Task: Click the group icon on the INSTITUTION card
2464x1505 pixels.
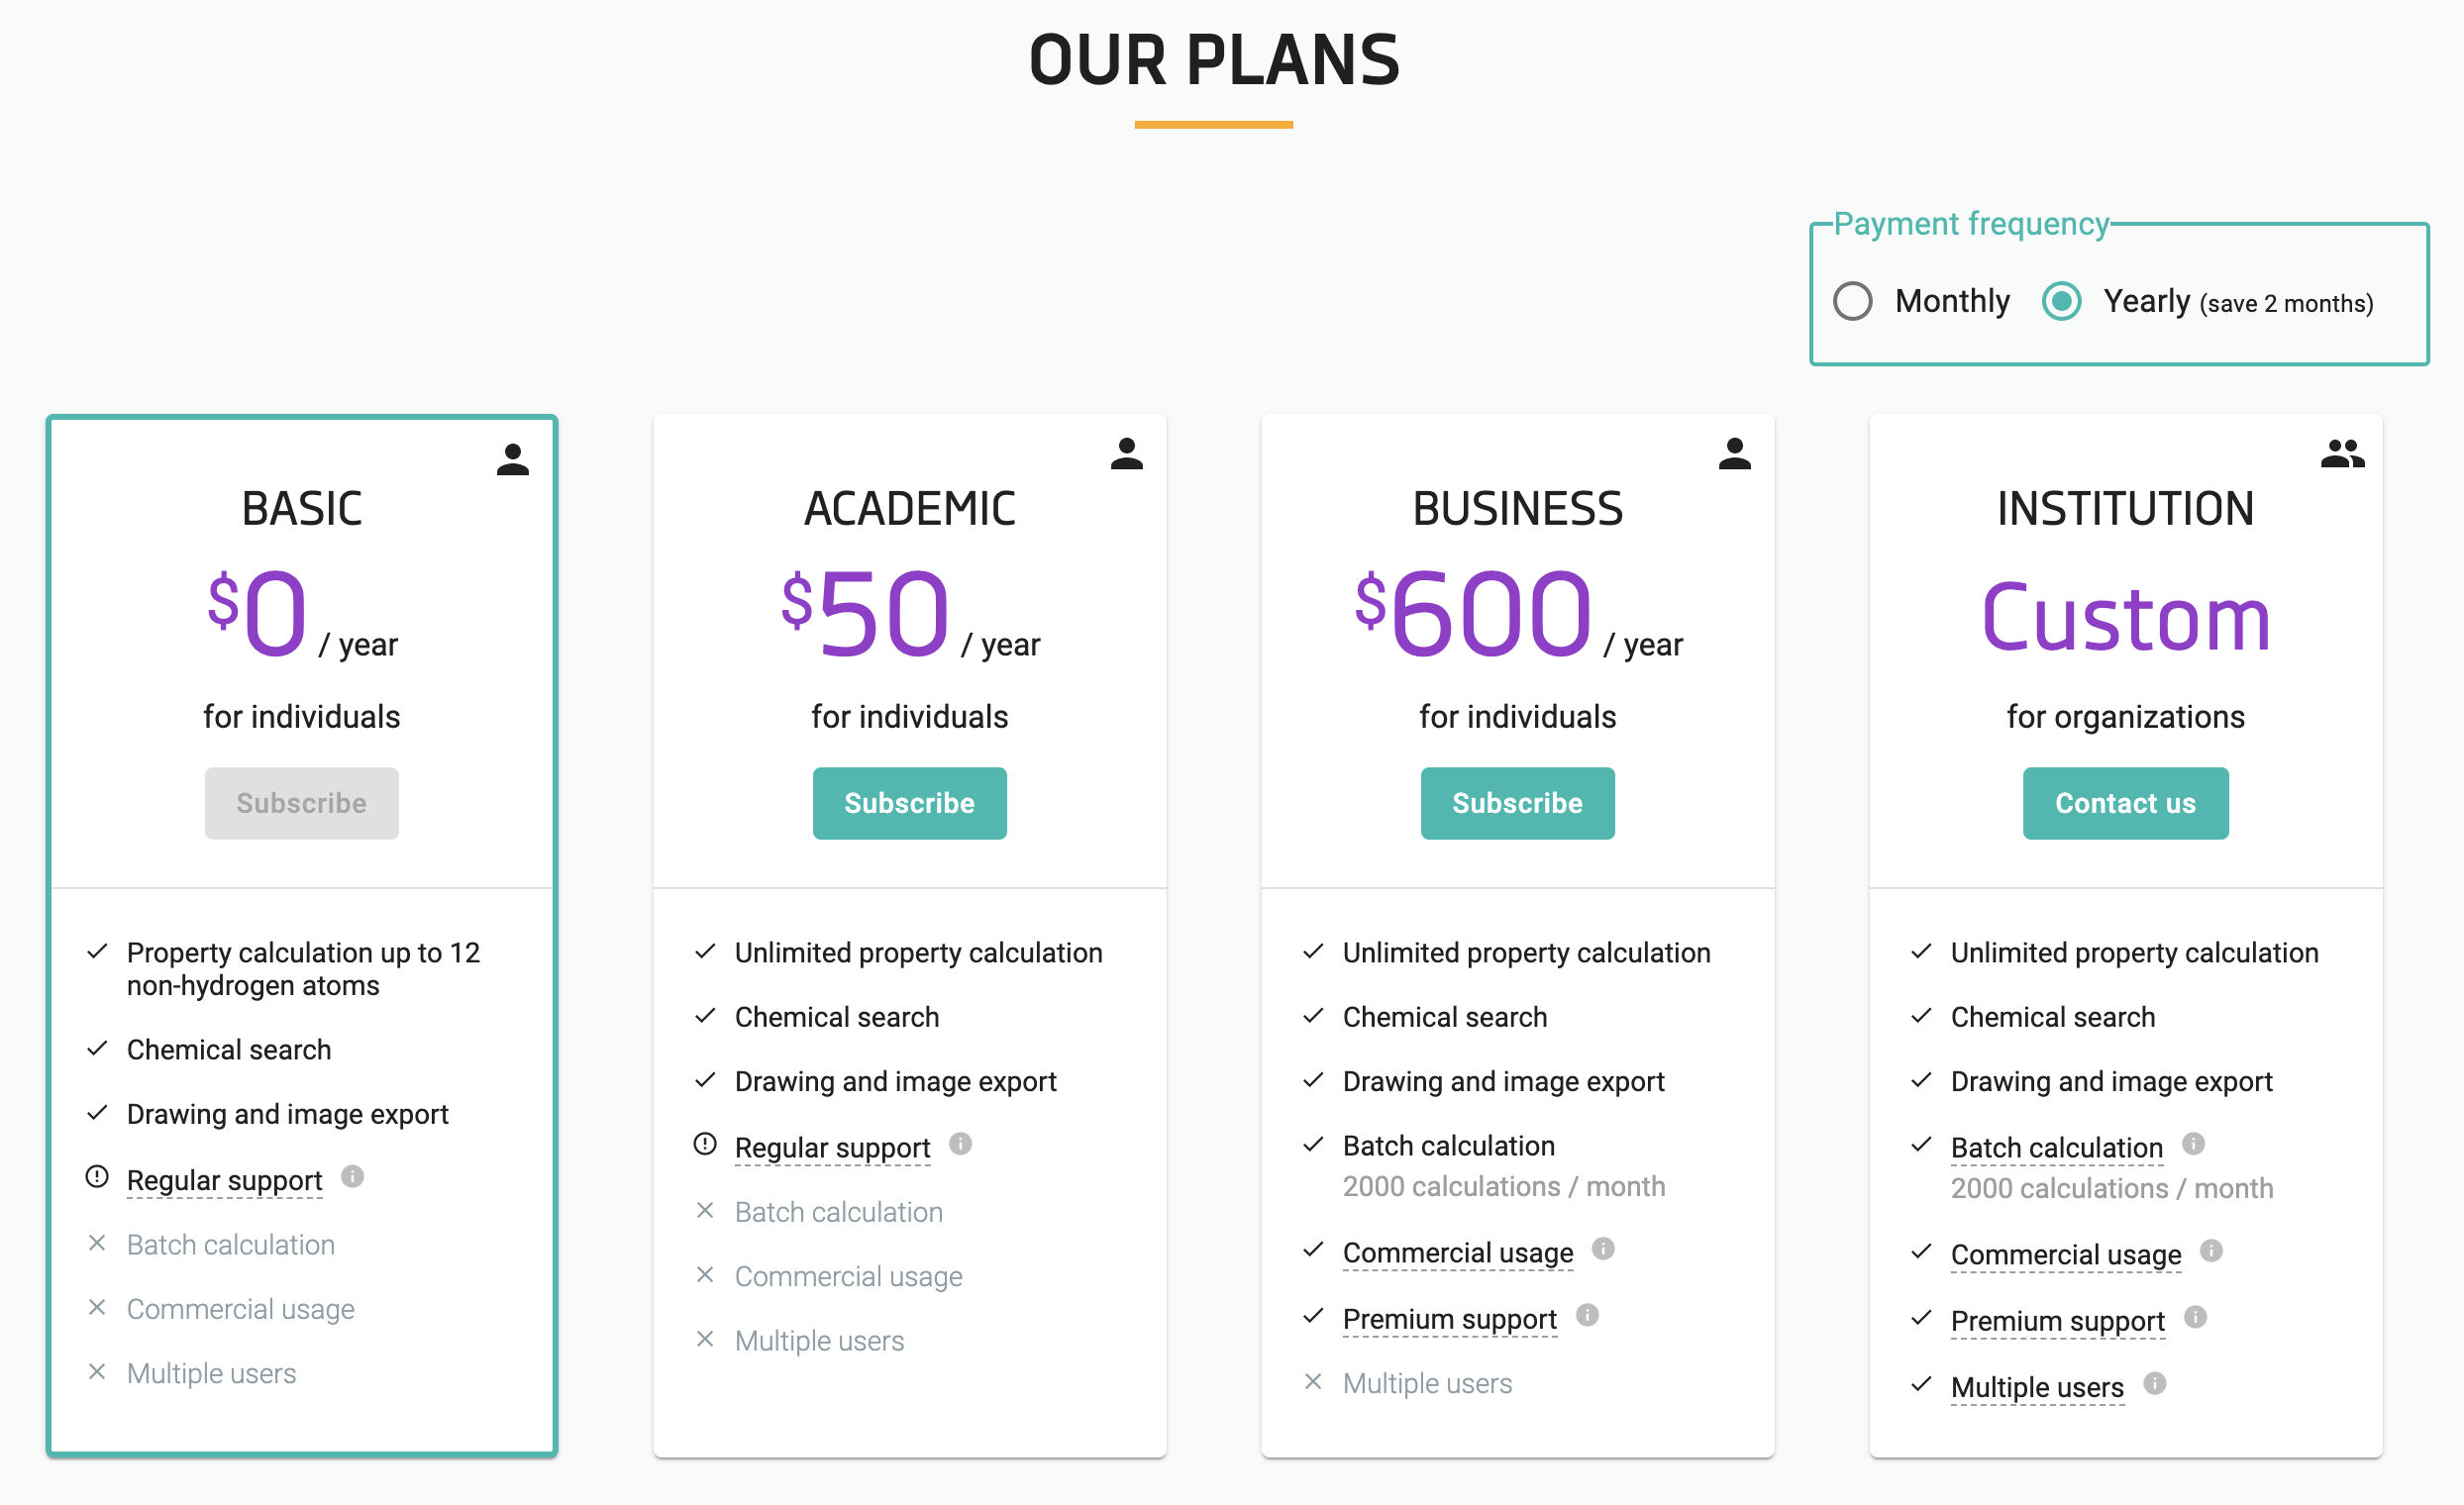Action: tap(2344, 455)
